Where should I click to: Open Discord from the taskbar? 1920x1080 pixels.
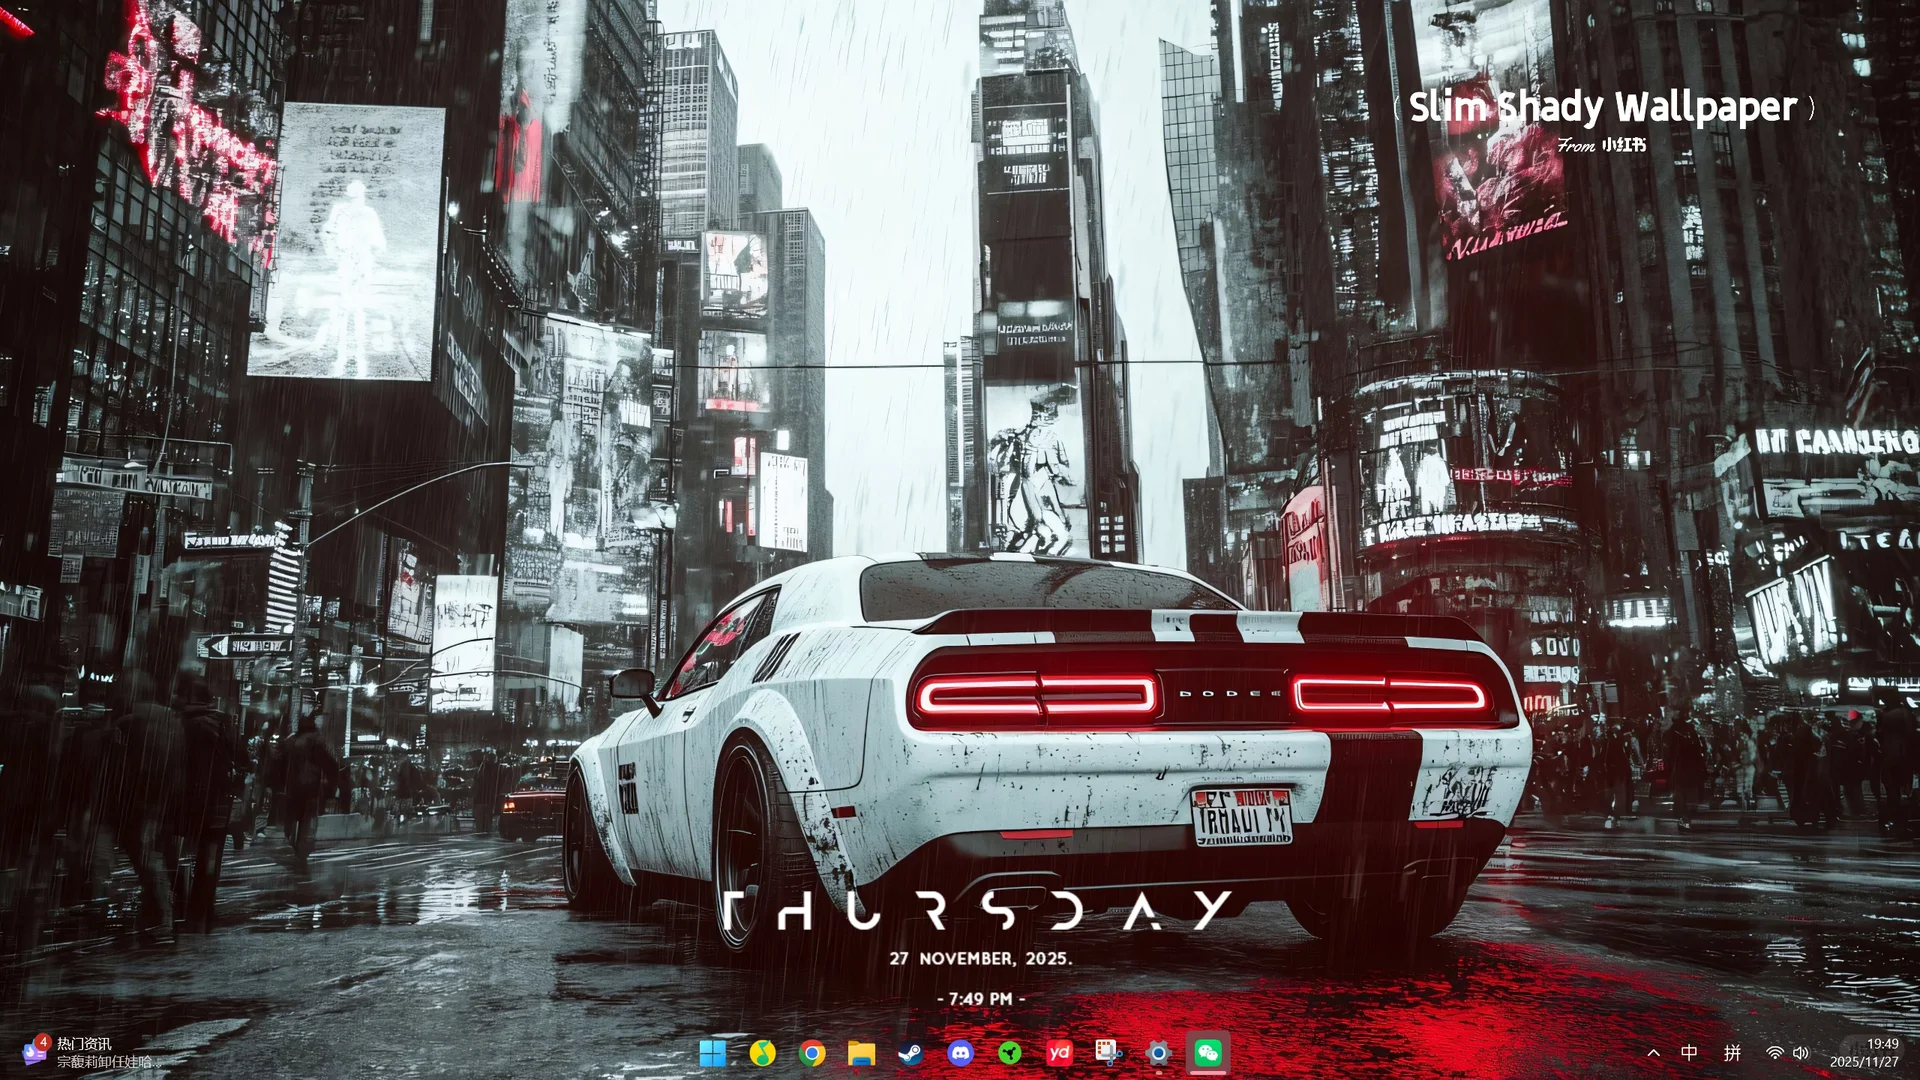pos(961,1053)
